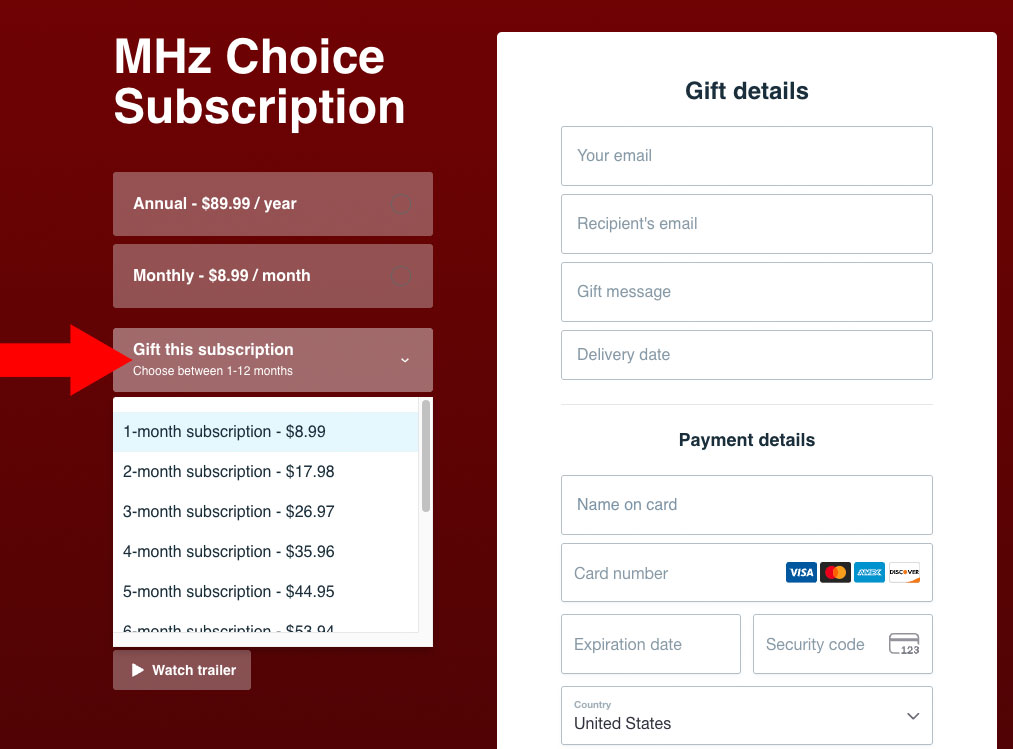The height and width of the screenshot is (749, 1013).
Task: Choose 2-month subscription - $17.98 option
Action: (266, 472)
